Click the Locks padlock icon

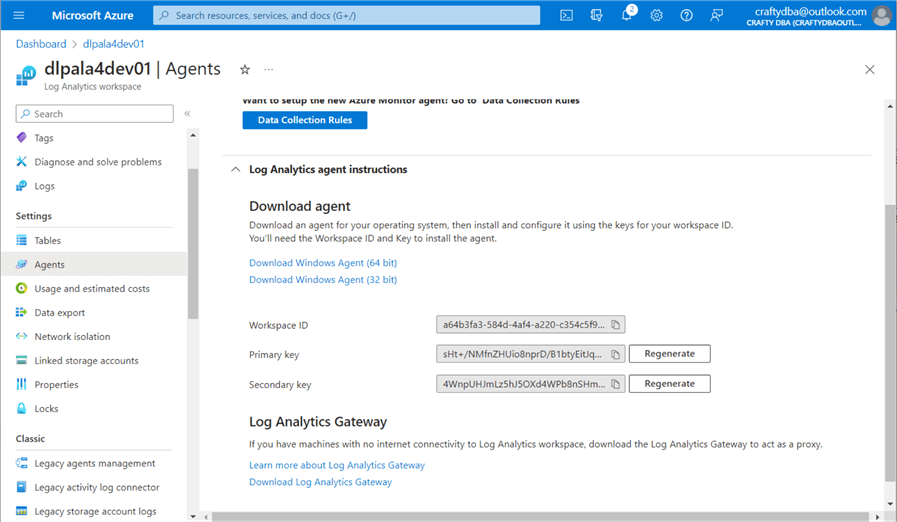tap(21, 408)
